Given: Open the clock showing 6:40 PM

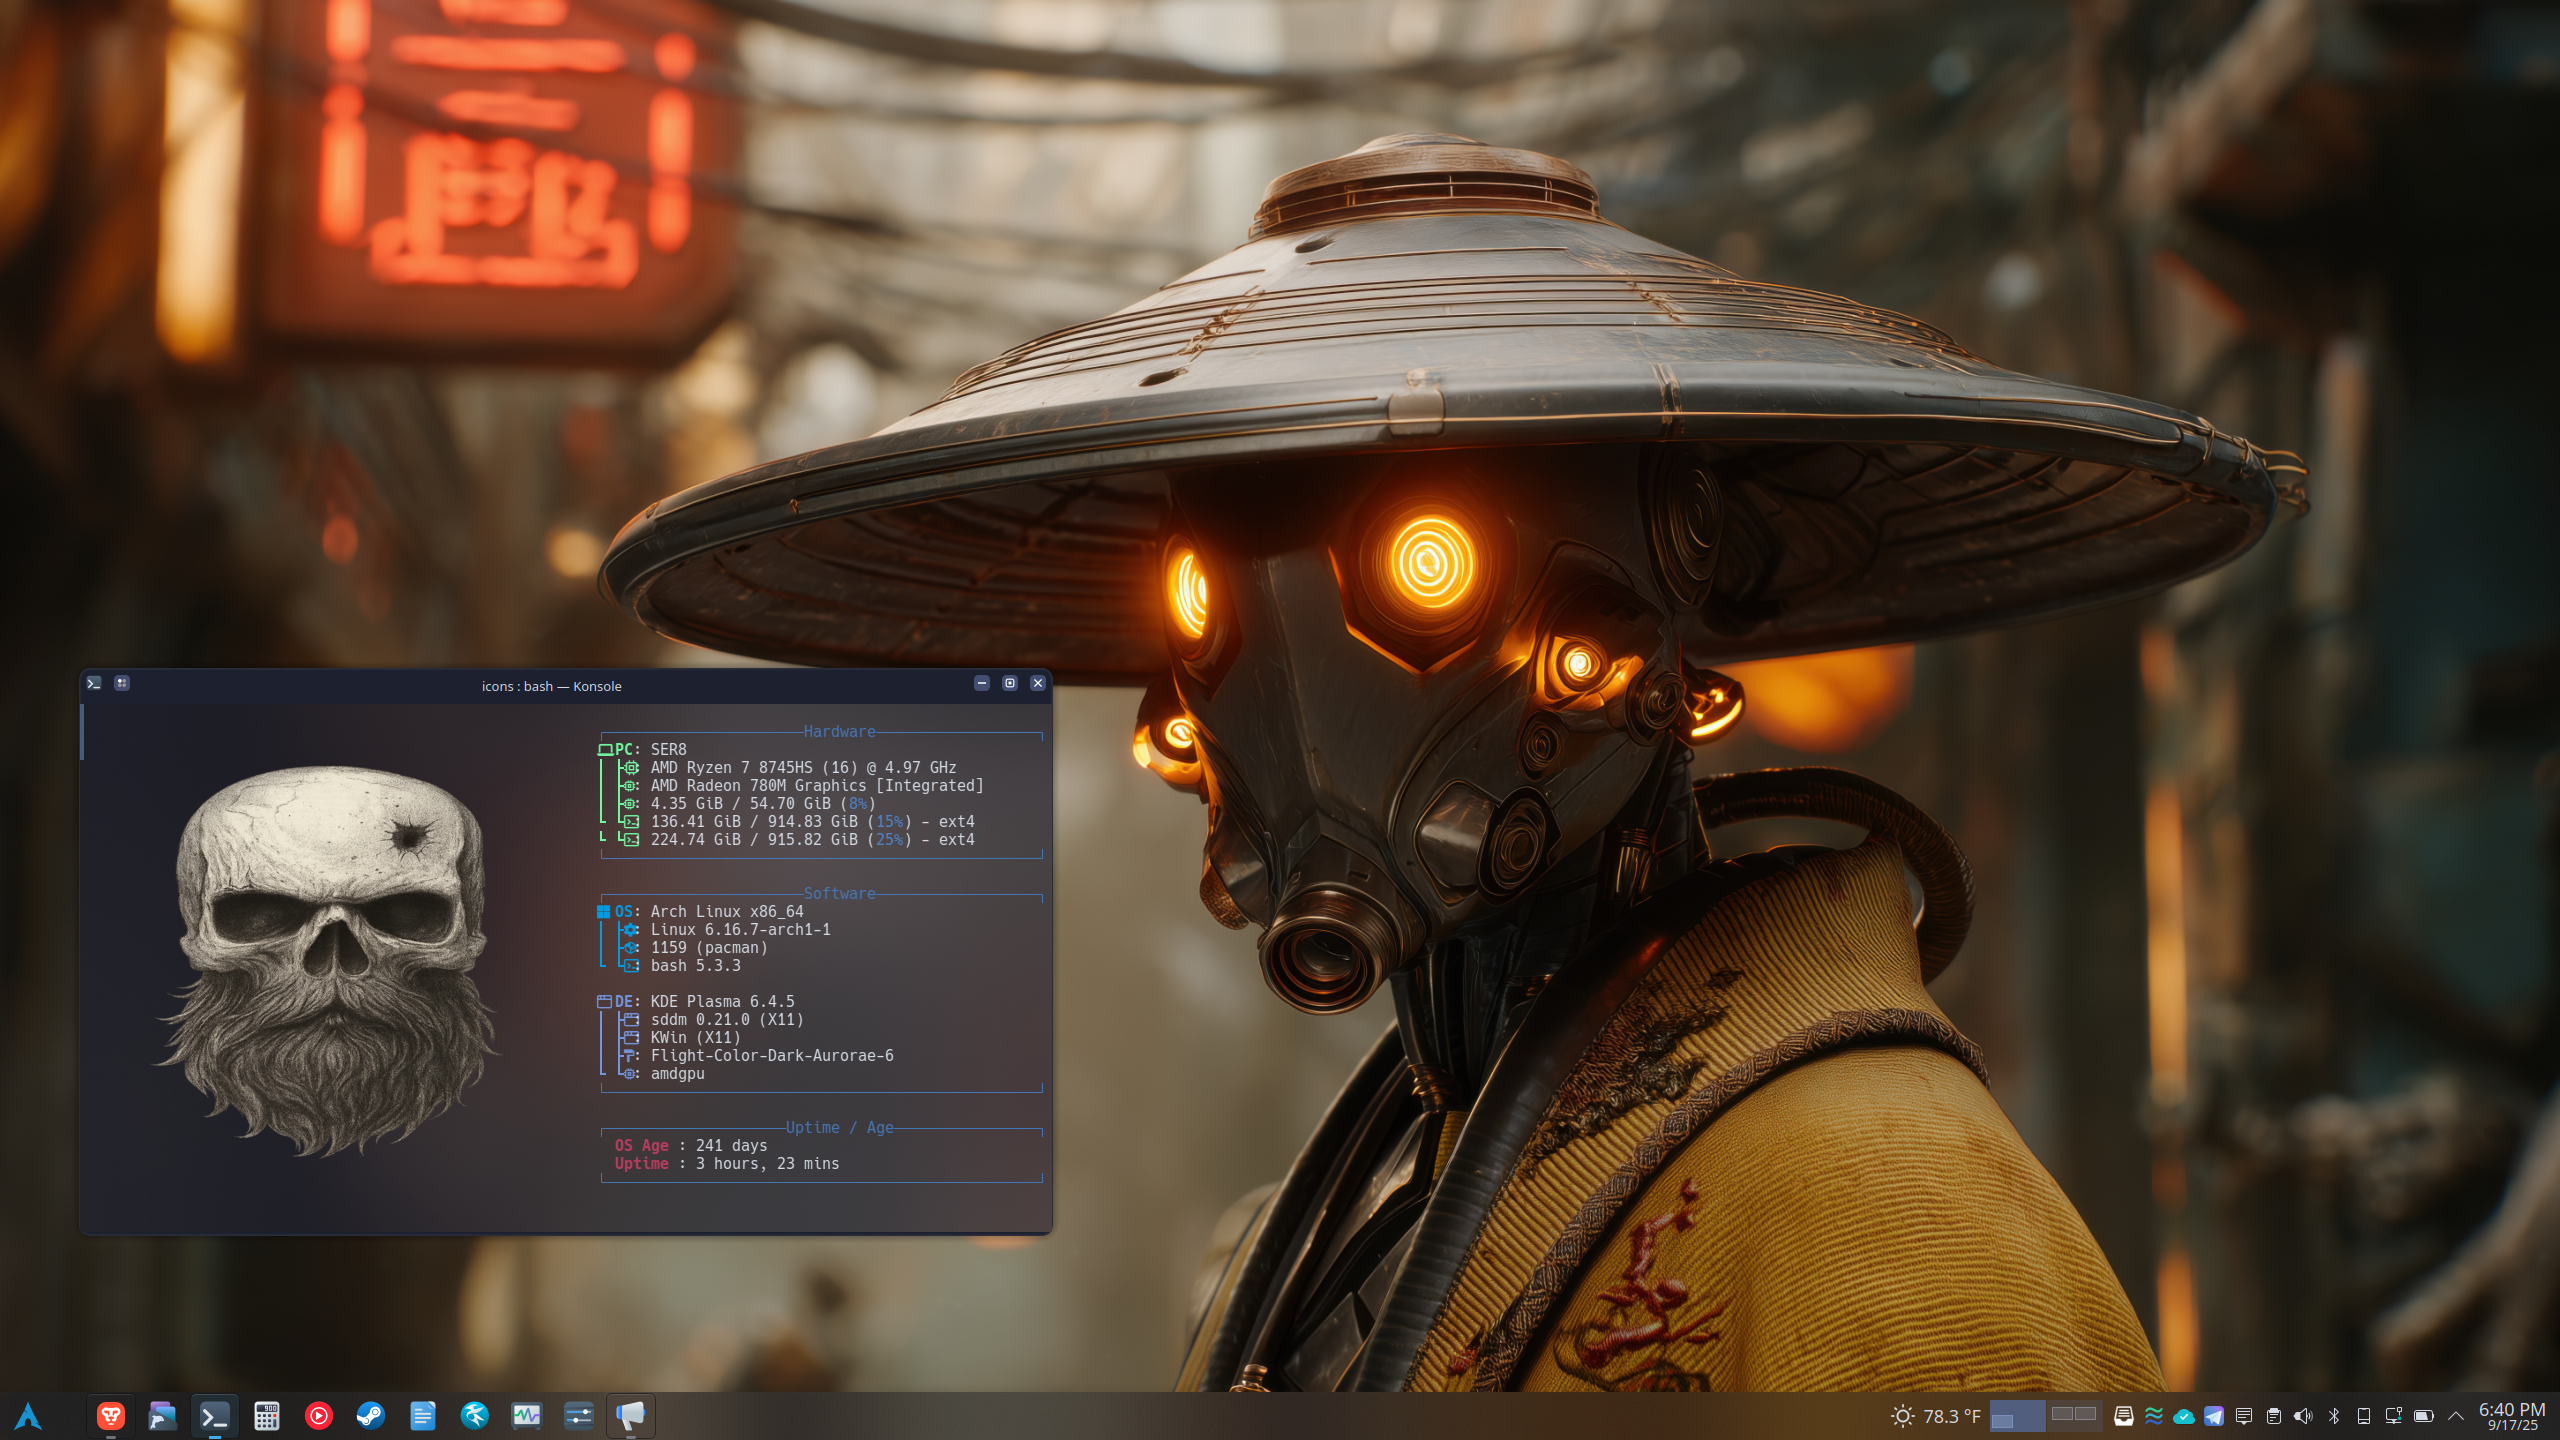Looking at the screenshot, I should coord(2511,1416).
